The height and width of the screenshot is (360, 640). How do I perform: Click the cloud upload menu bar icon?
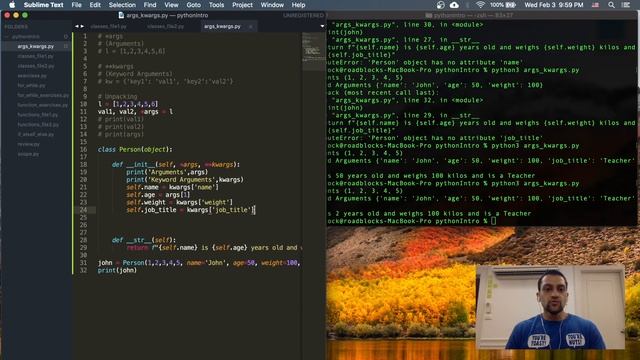[x=454, y=5]
